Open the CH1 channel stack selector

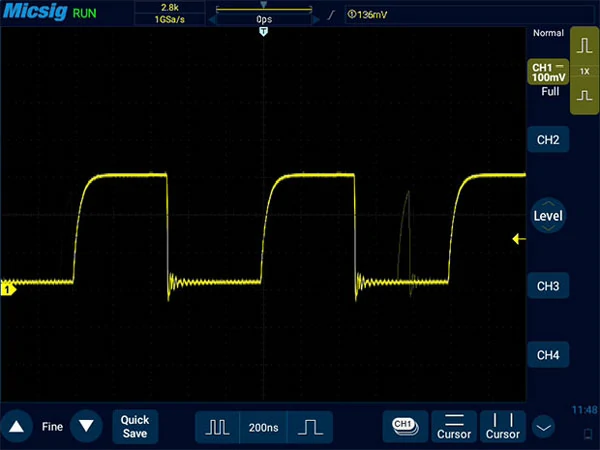coord(405,427)
